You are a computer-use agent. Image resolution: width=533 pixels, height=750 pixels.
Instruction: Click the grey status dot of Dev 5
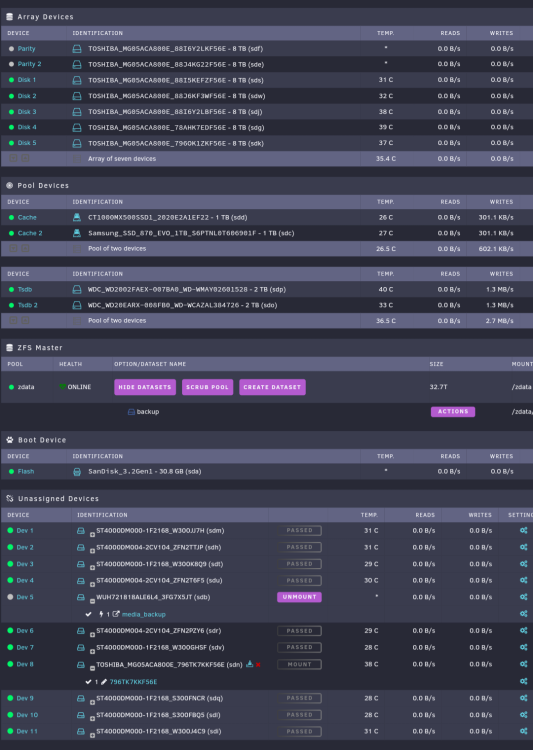pyautogui.click(x=10, y=597)
